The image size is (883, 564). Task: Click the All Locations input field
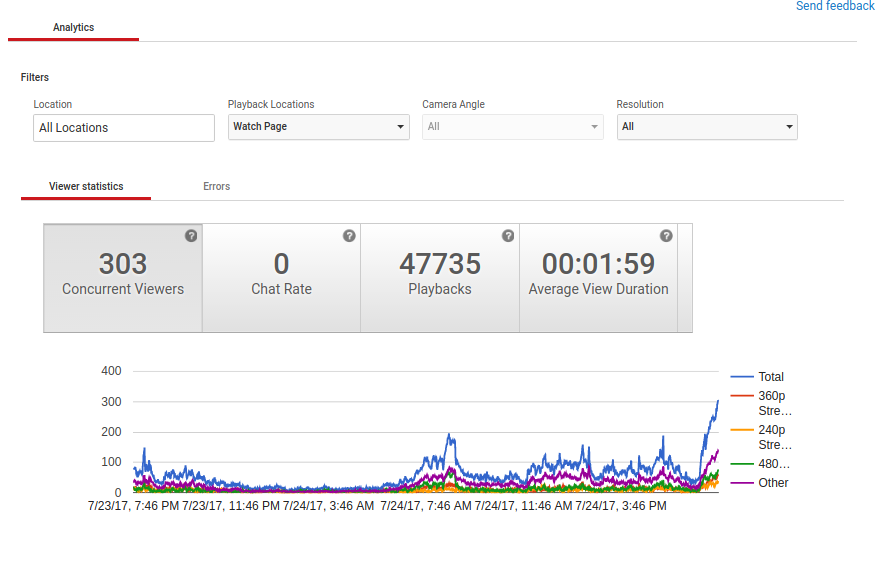tap(124, 128)
